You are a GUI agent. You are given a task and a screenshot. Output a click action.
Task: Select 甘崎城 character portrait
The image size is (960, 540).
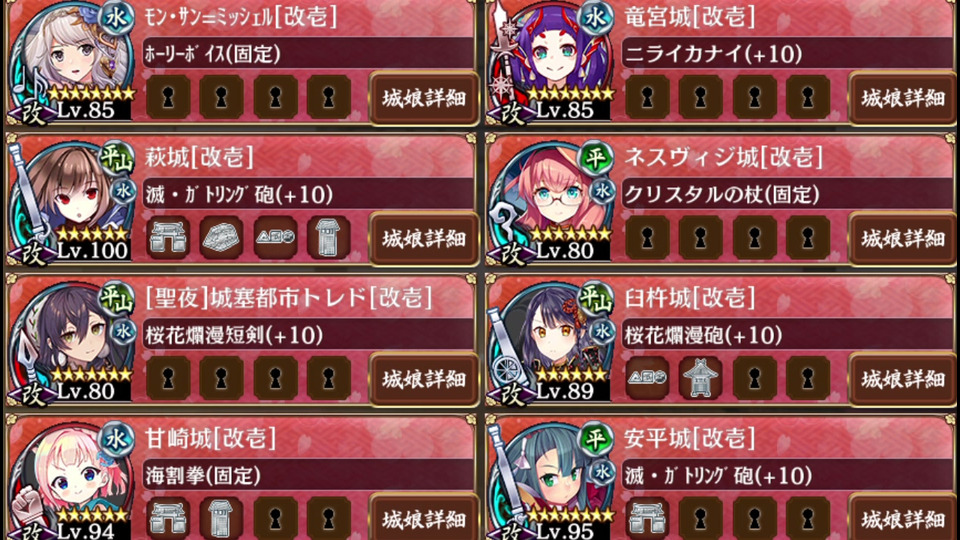click(x=70, y=481)
